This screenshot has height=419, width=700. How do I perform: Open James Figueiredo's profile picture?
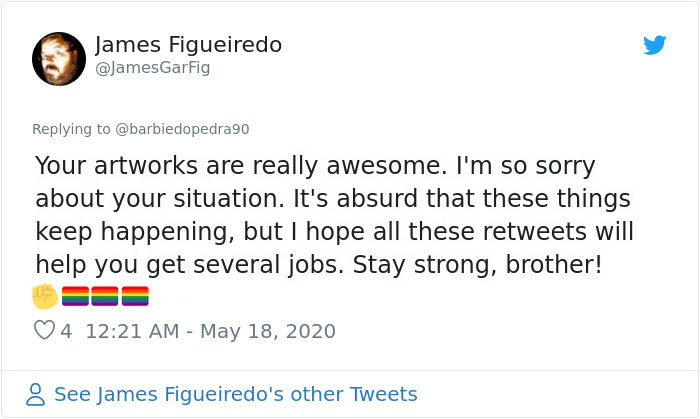pos(59,59)
